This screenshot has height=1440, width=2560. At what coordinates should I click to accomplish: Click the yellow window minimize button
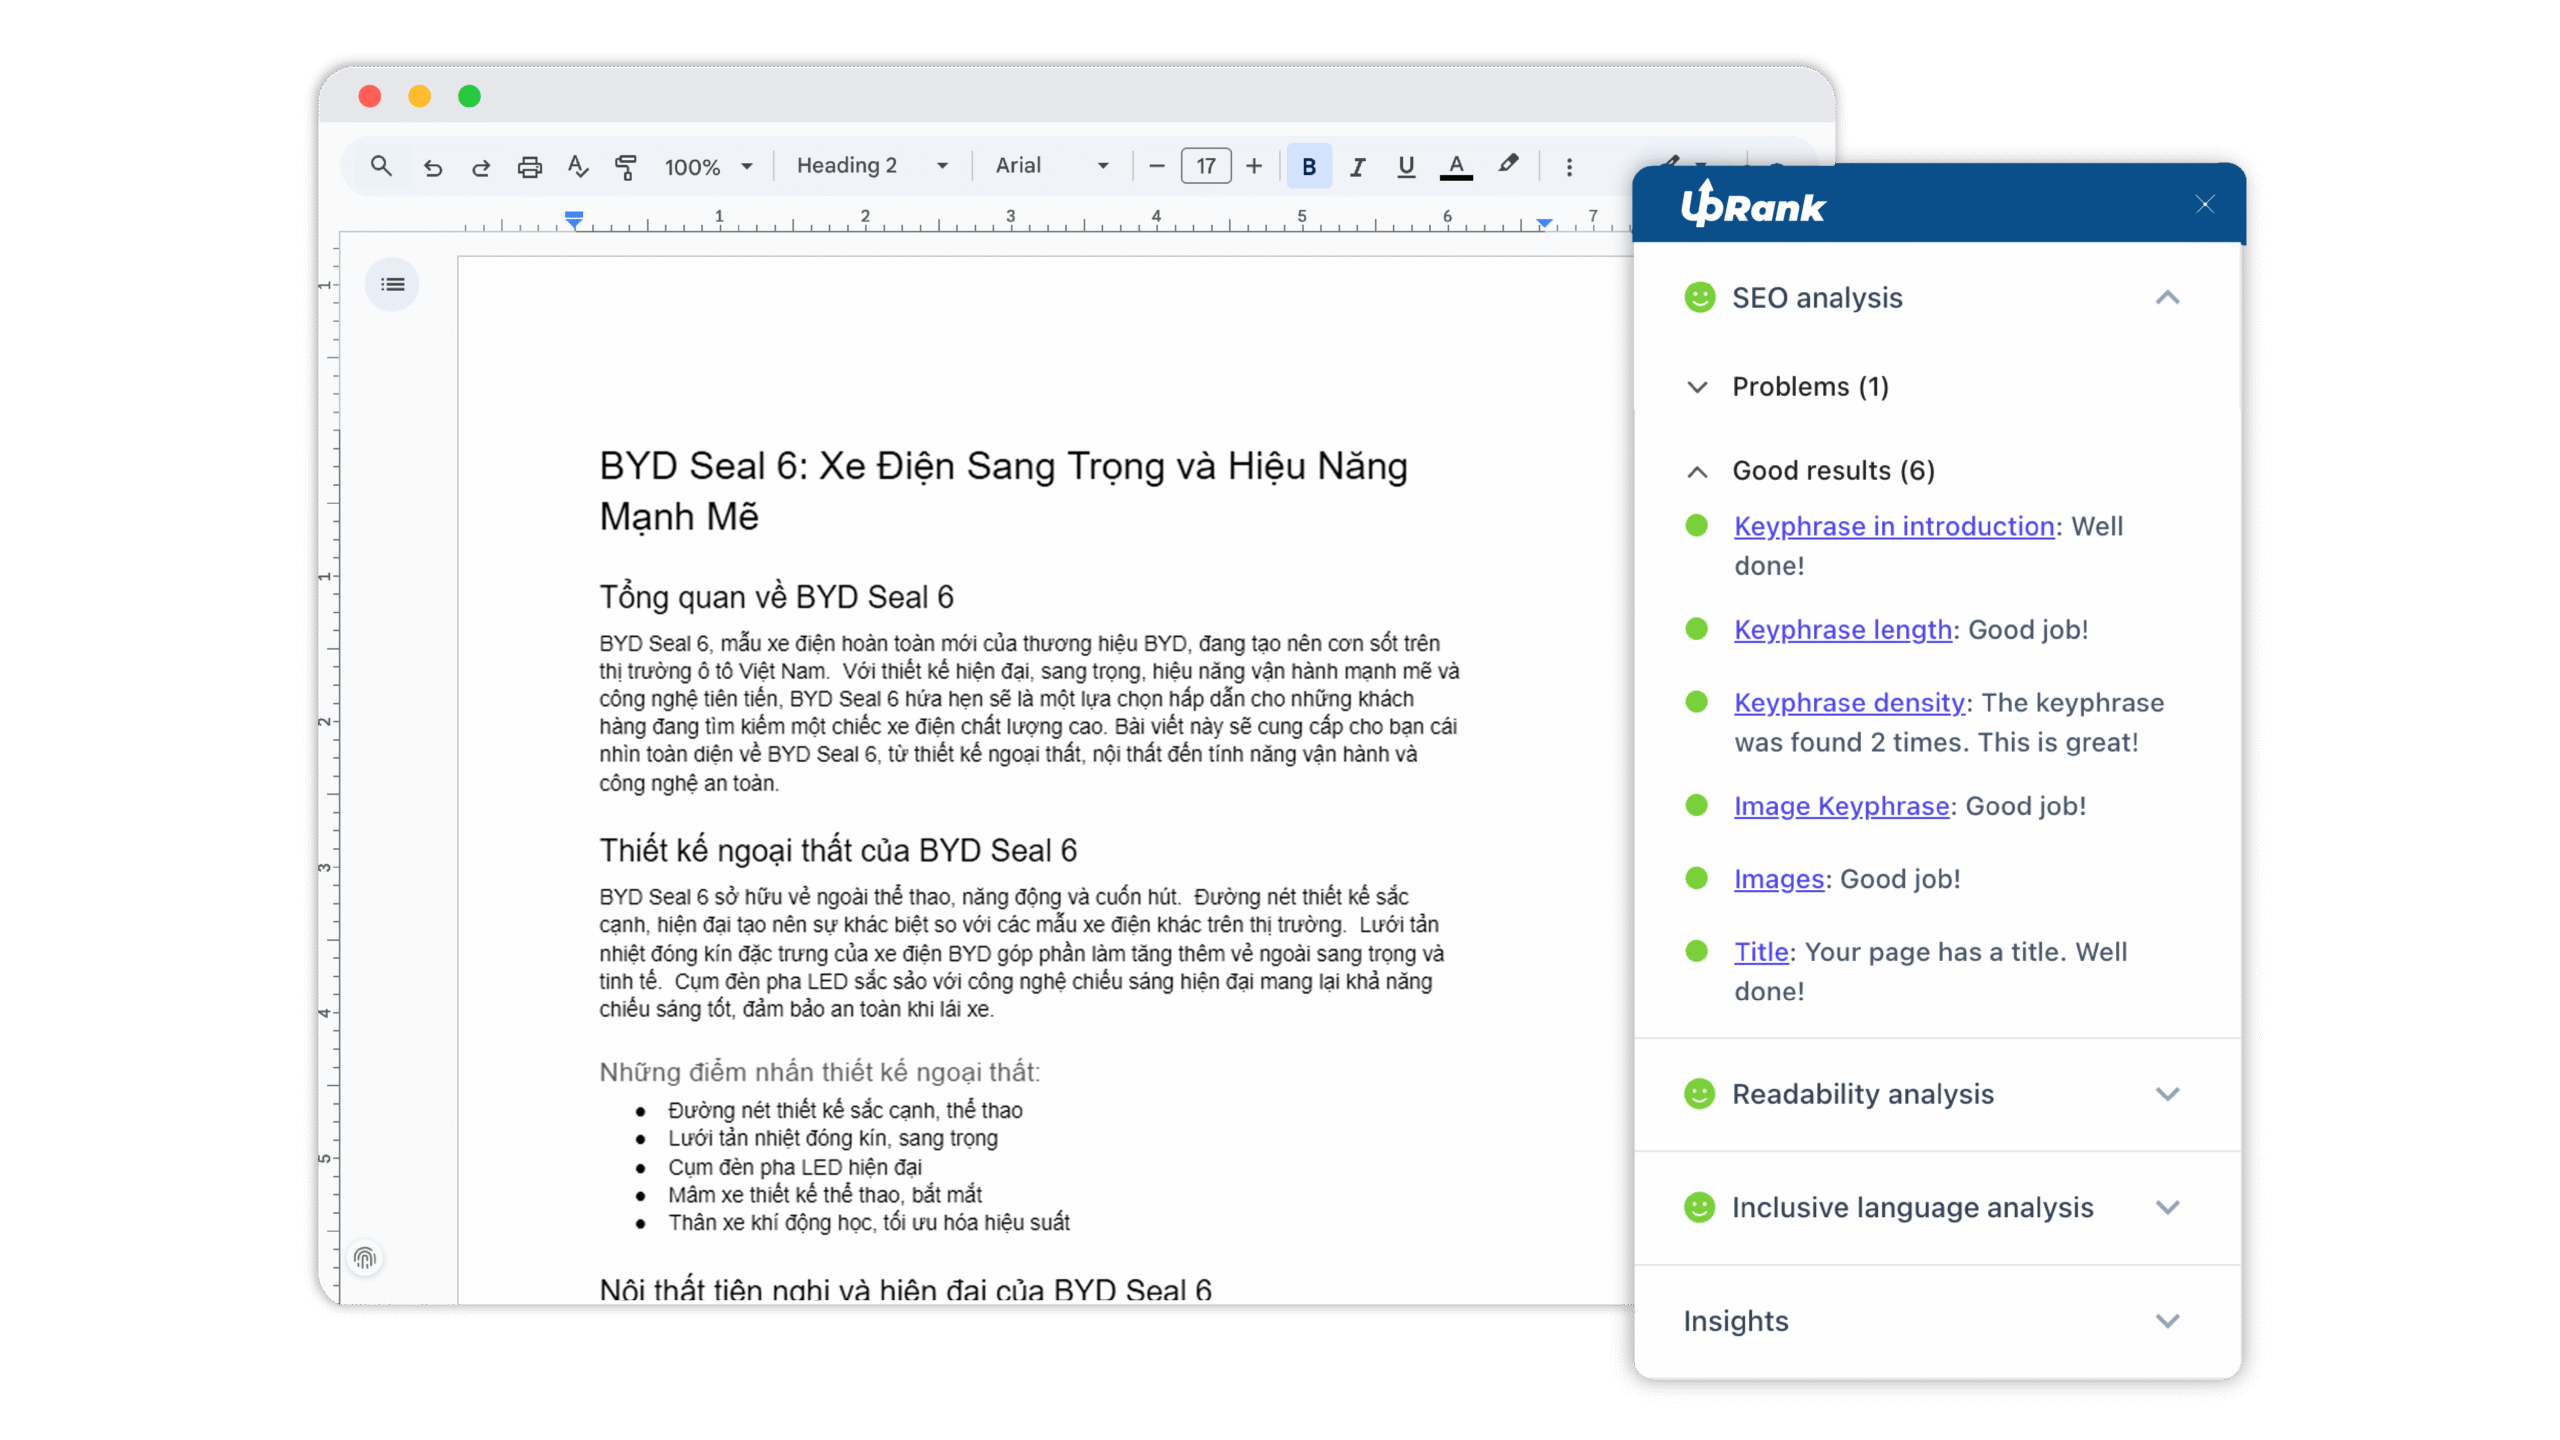tap(419, 96)
